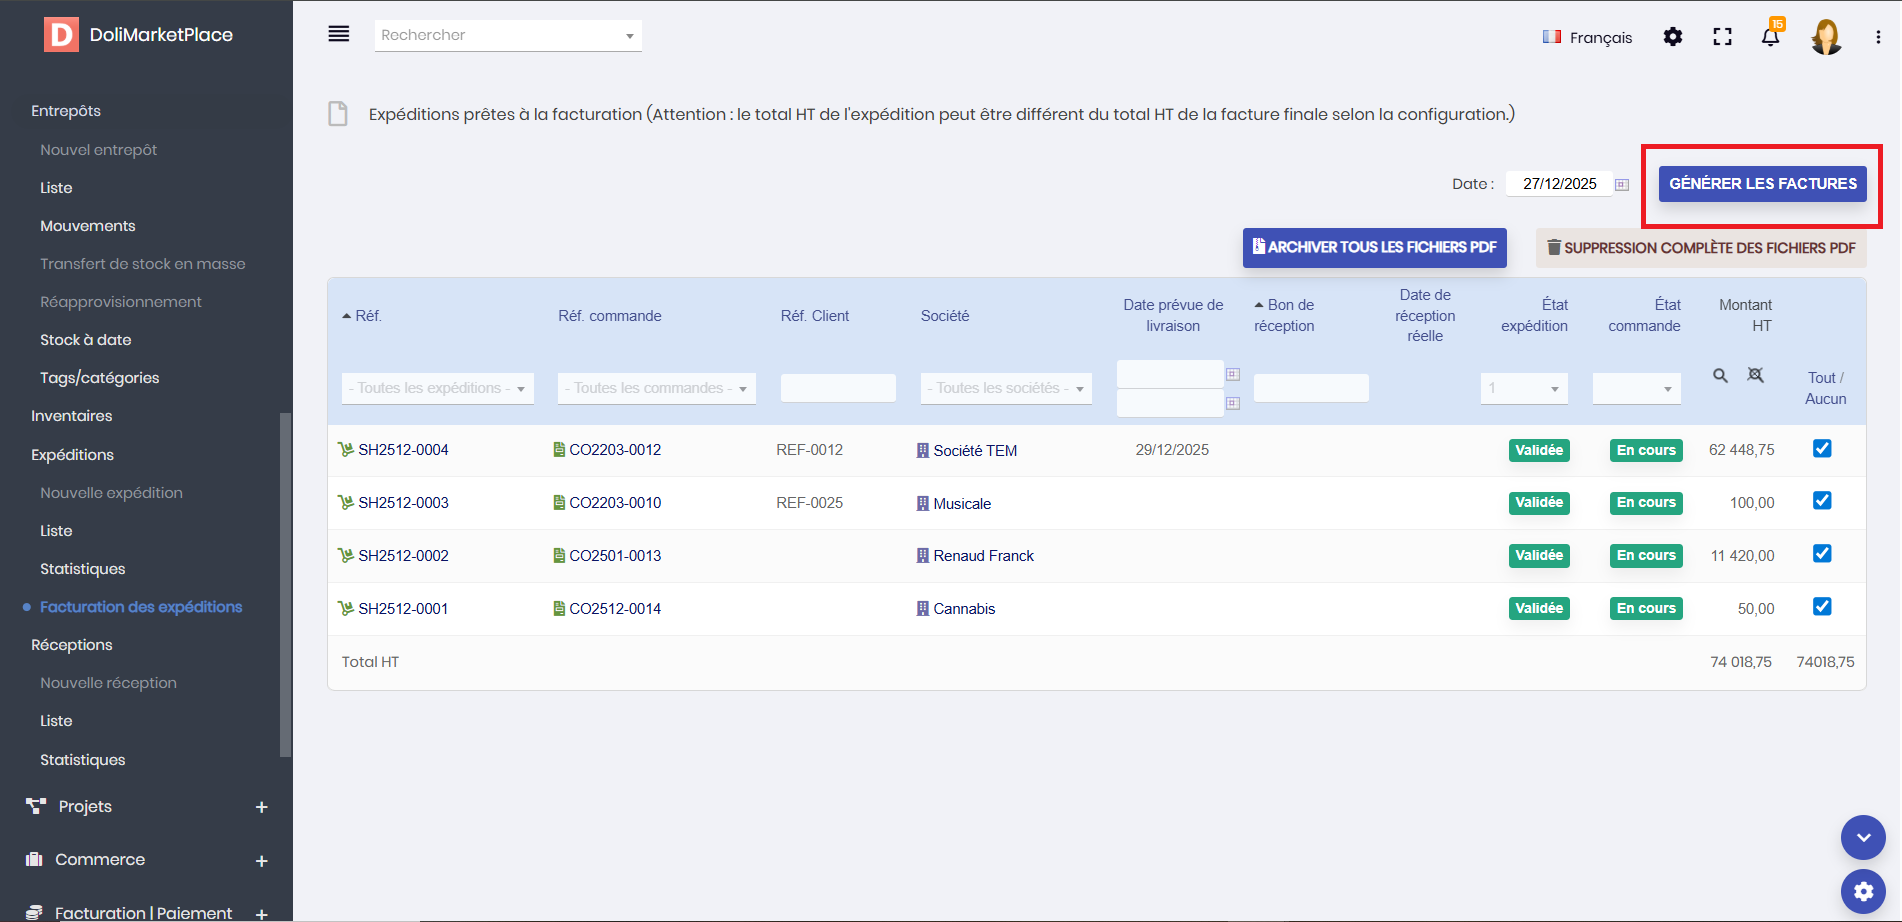Expand the Projets menu section

261,807
